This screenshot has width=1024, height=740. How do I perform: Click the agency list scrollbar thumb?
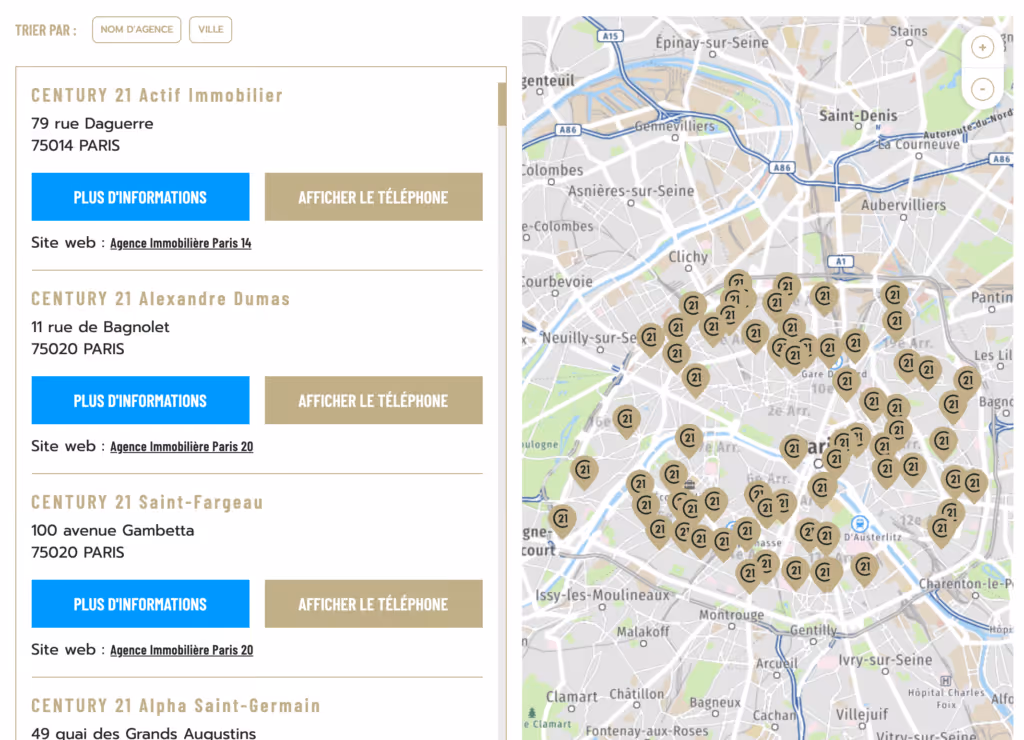point(502,104)
